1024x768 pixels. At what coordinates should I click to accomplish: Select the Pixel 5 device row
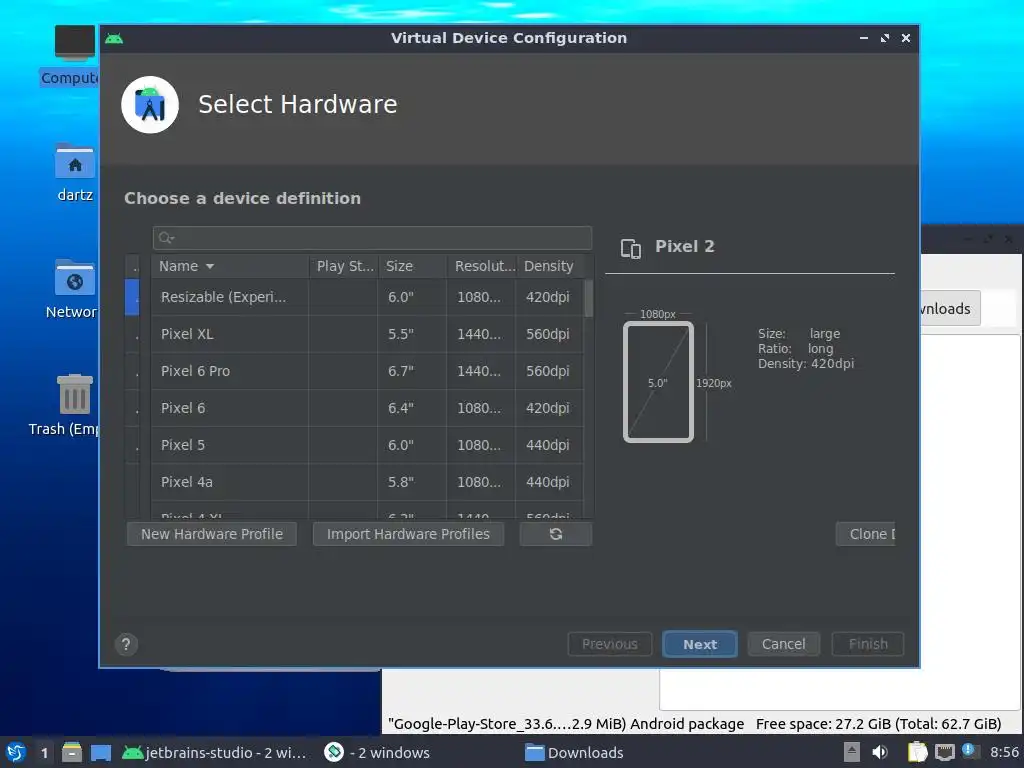pyautogui.click(x=367, y=445)
